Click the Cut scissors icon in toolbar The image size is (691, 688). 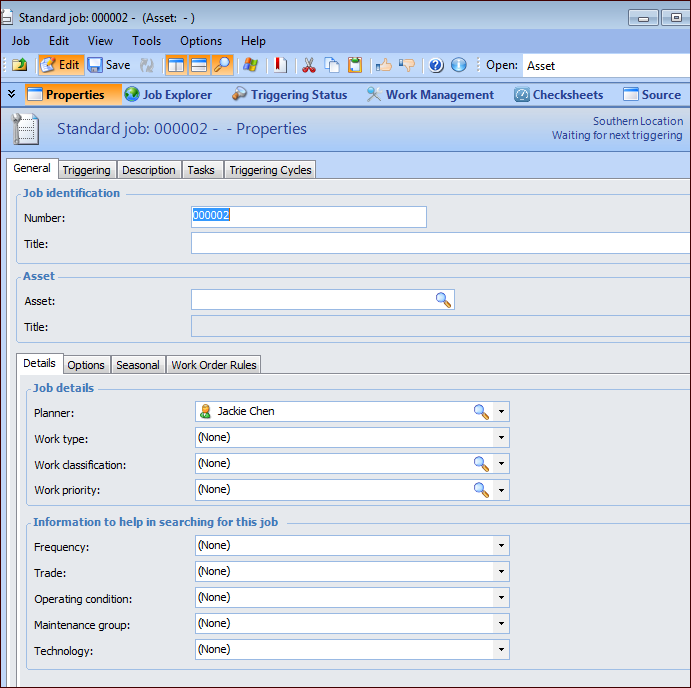tap(308, 65)
